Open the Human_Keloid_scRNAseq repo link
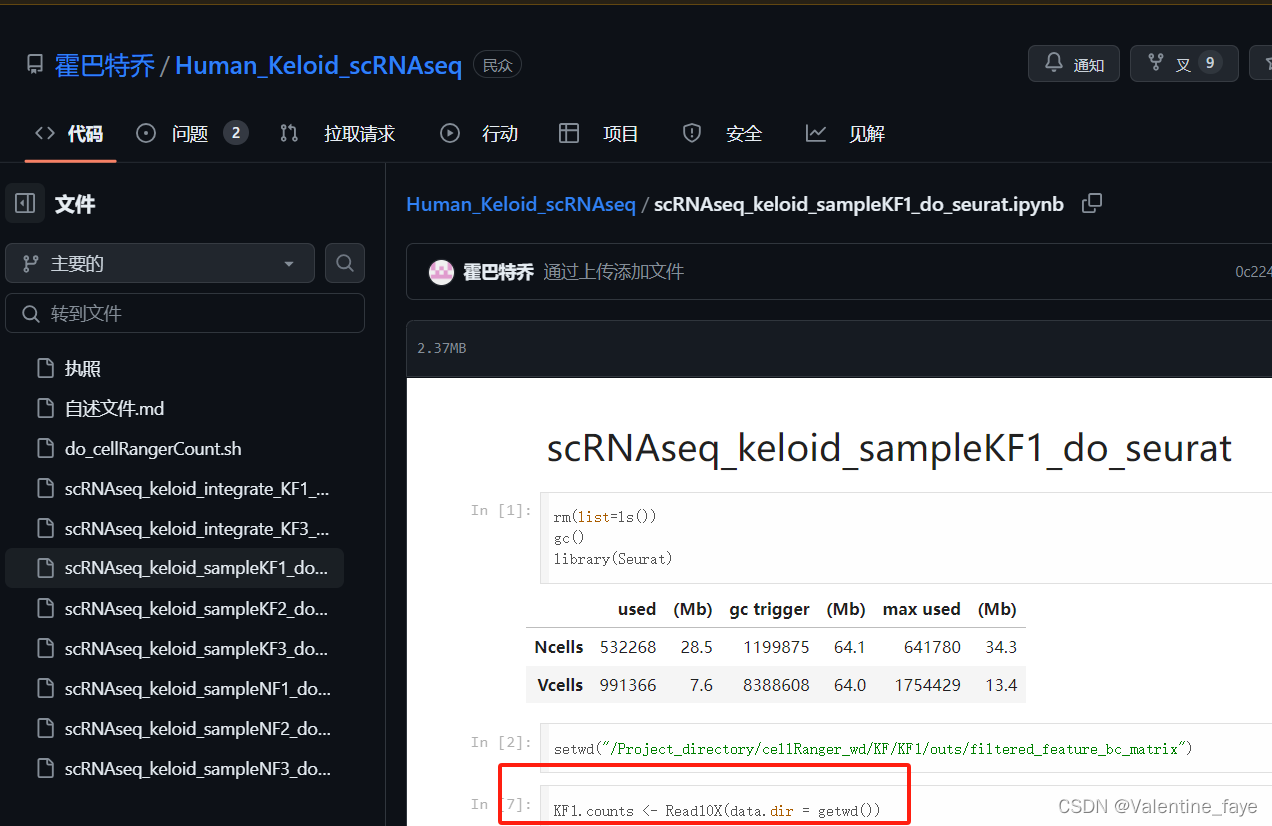The height and width of the screenshot is (826, 1272). coord(318,64)
